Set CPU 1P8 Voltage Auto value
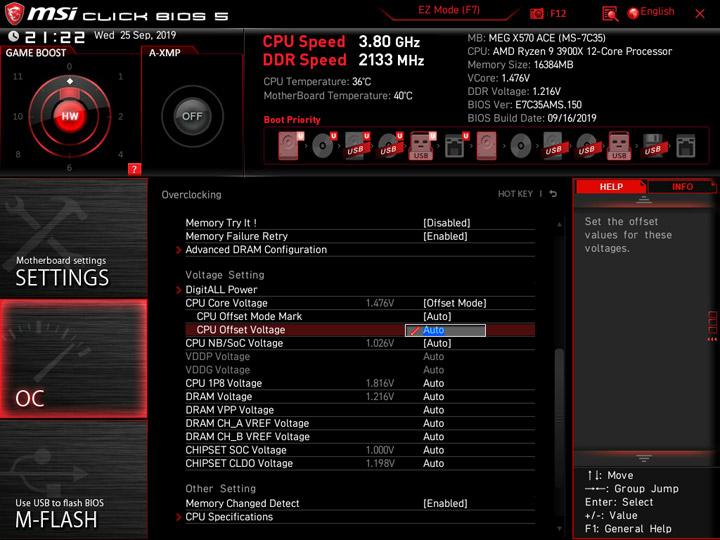 pos(433,383)
